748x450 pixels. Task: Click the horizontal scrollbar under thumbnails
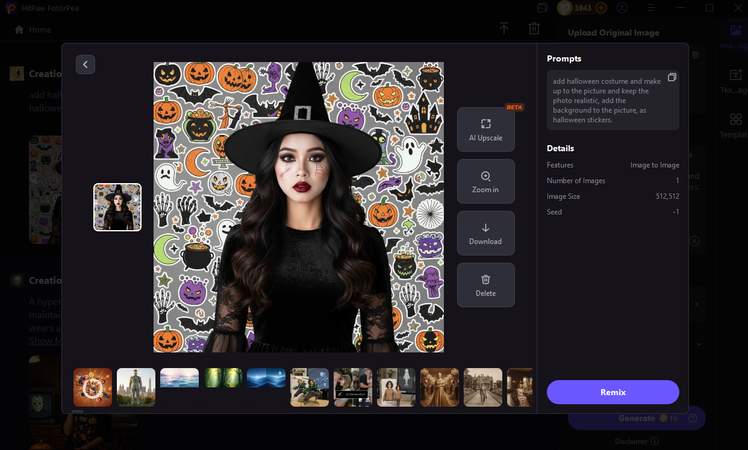(78, 411)
